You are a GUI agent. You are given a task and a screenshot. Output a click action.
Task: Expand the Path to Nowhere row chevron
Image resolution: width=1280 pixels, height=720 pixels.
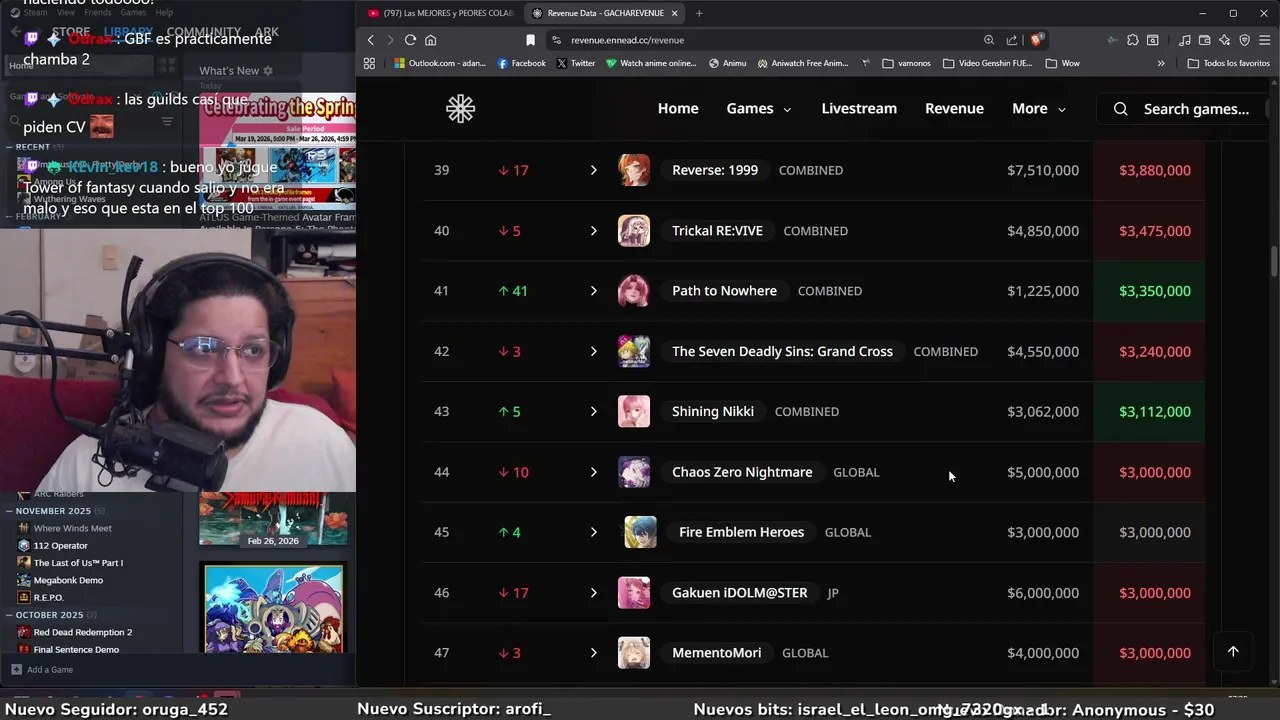coord(593,291)
